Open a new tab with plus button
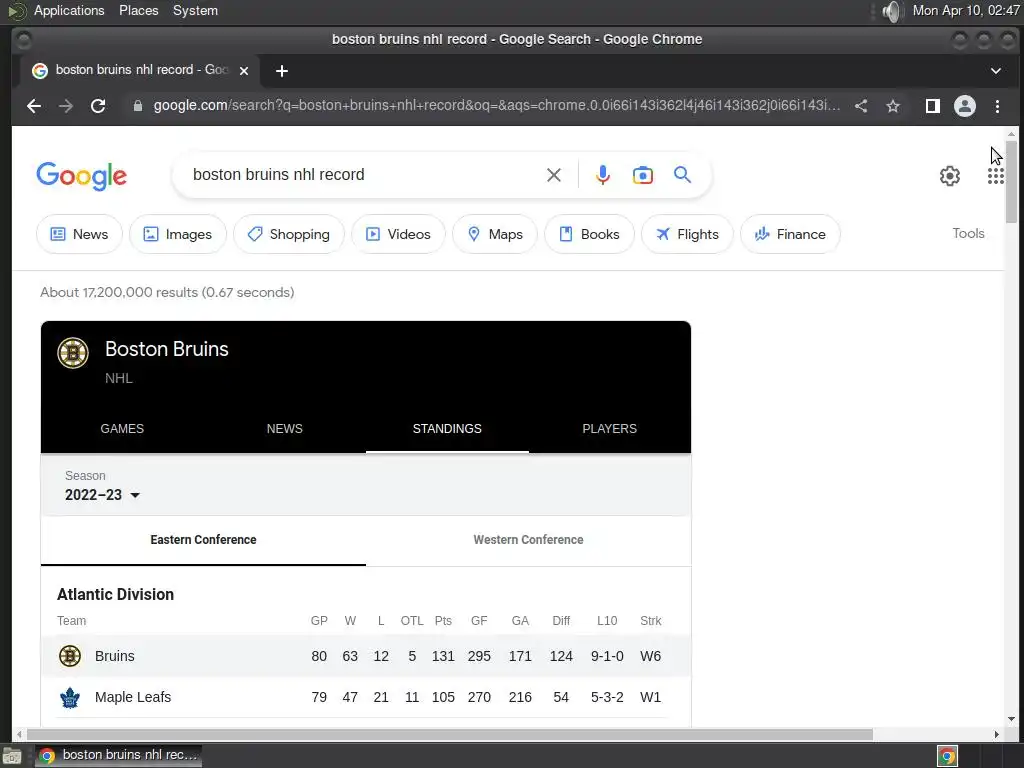1024x768 pixels. [281, 71]
